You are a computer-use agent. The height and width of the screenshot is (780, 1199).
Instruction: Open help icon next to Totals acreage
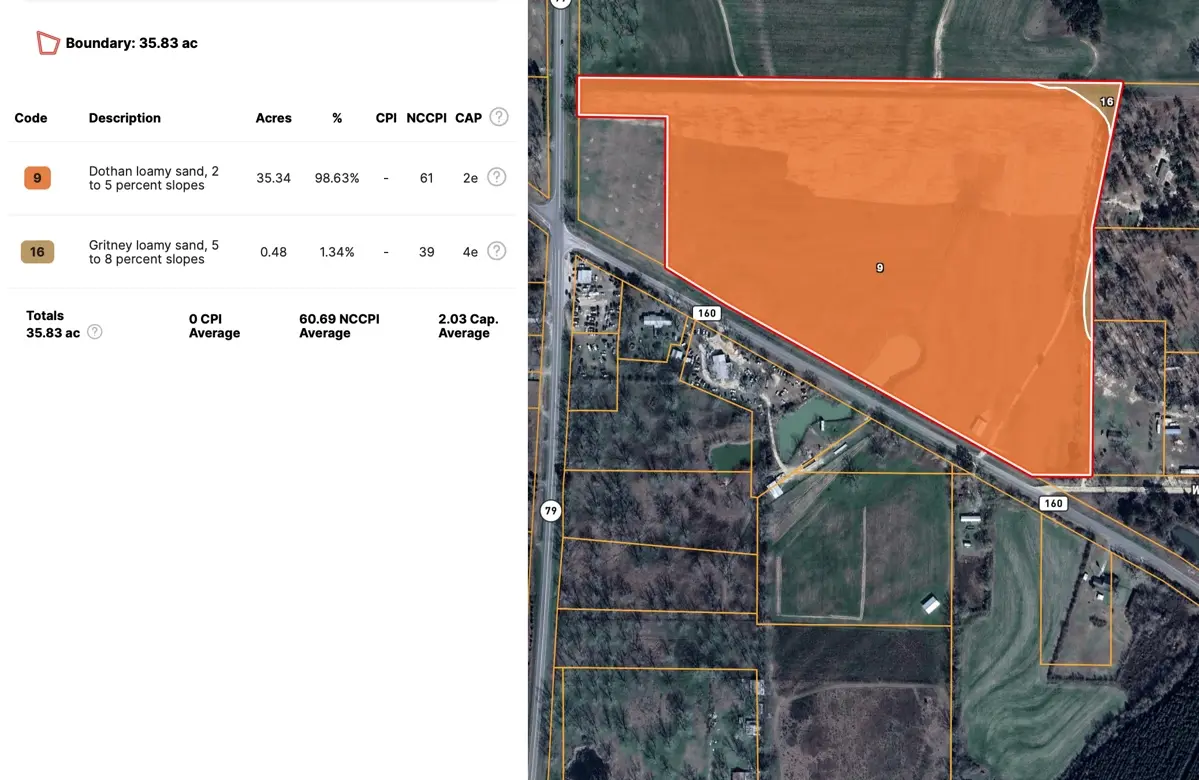pyautogui.click(x=95, y=332)
